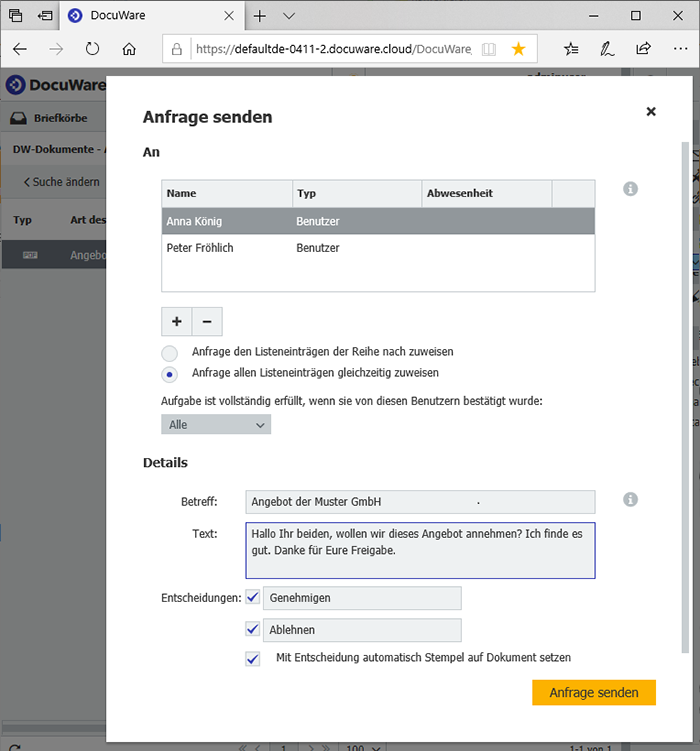This screenshot has height=751, width=700.
Task: Click into the Betreff input field
Action: (420, 501)
